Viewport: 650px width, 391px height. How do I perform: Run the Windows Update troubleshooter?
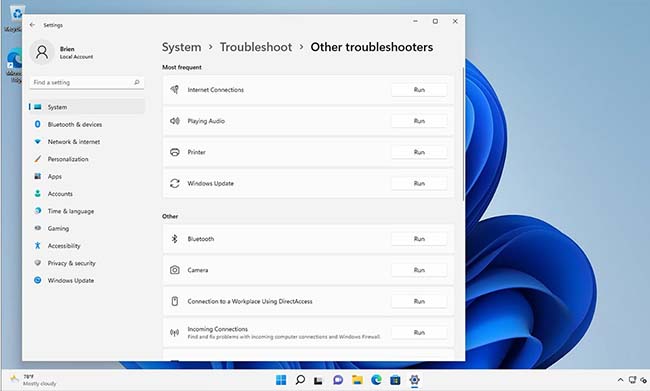[419, 183]
